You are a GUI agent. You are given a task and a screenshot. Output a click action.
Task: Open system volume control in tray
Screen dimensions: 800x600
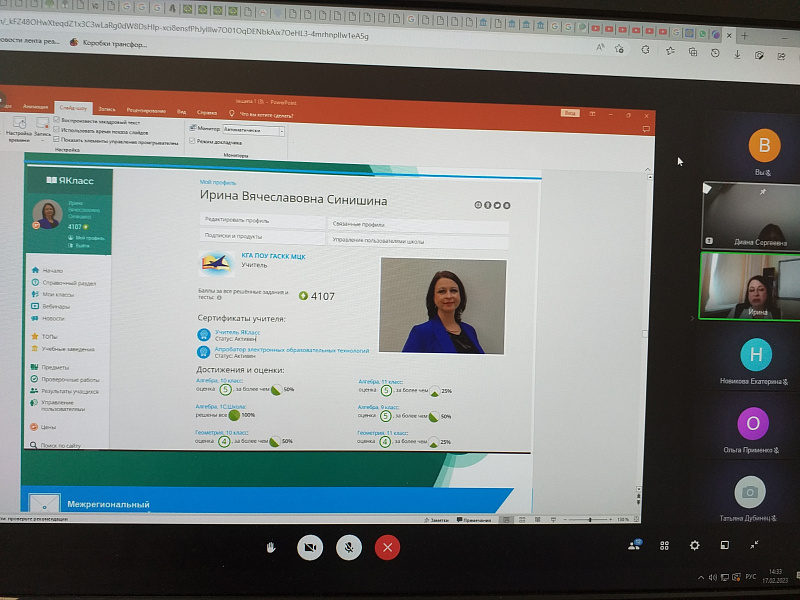[x=712, y=578]
